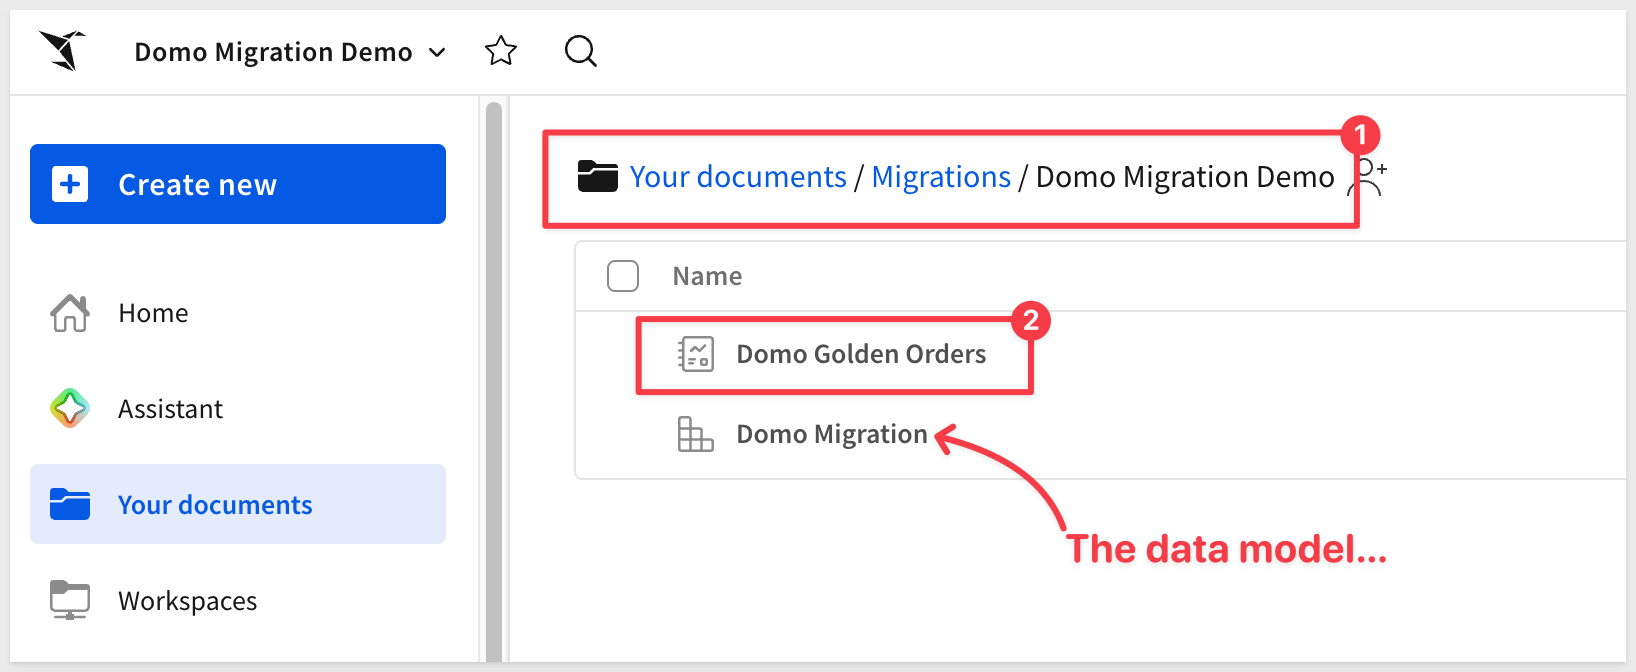The height and width of the screenshot is (672, 1636).
Task: Open the Domo Migration Demo title dropdown
Action: tap(290, 52)
